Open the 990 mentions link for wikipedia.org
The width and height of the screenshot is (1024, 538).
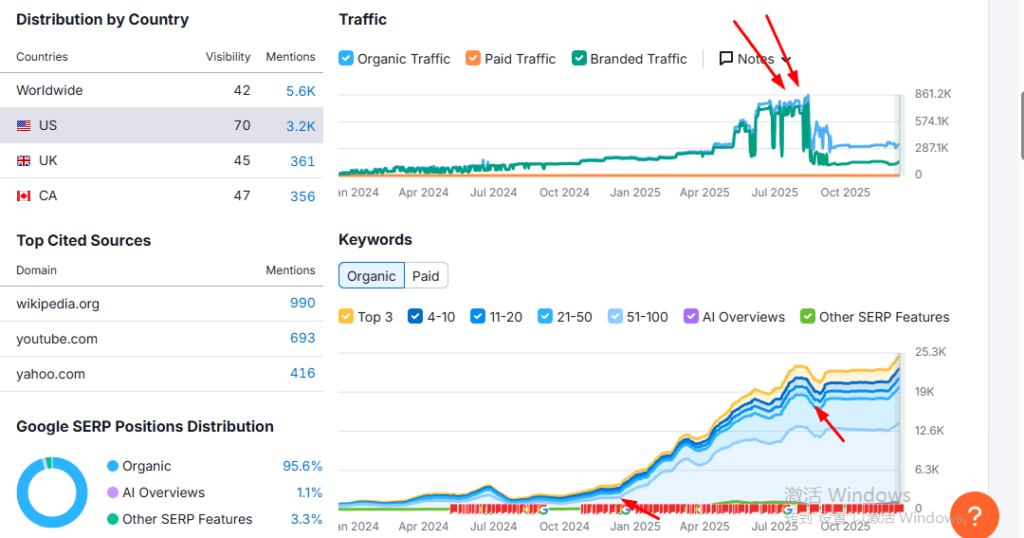click(302, 303)
